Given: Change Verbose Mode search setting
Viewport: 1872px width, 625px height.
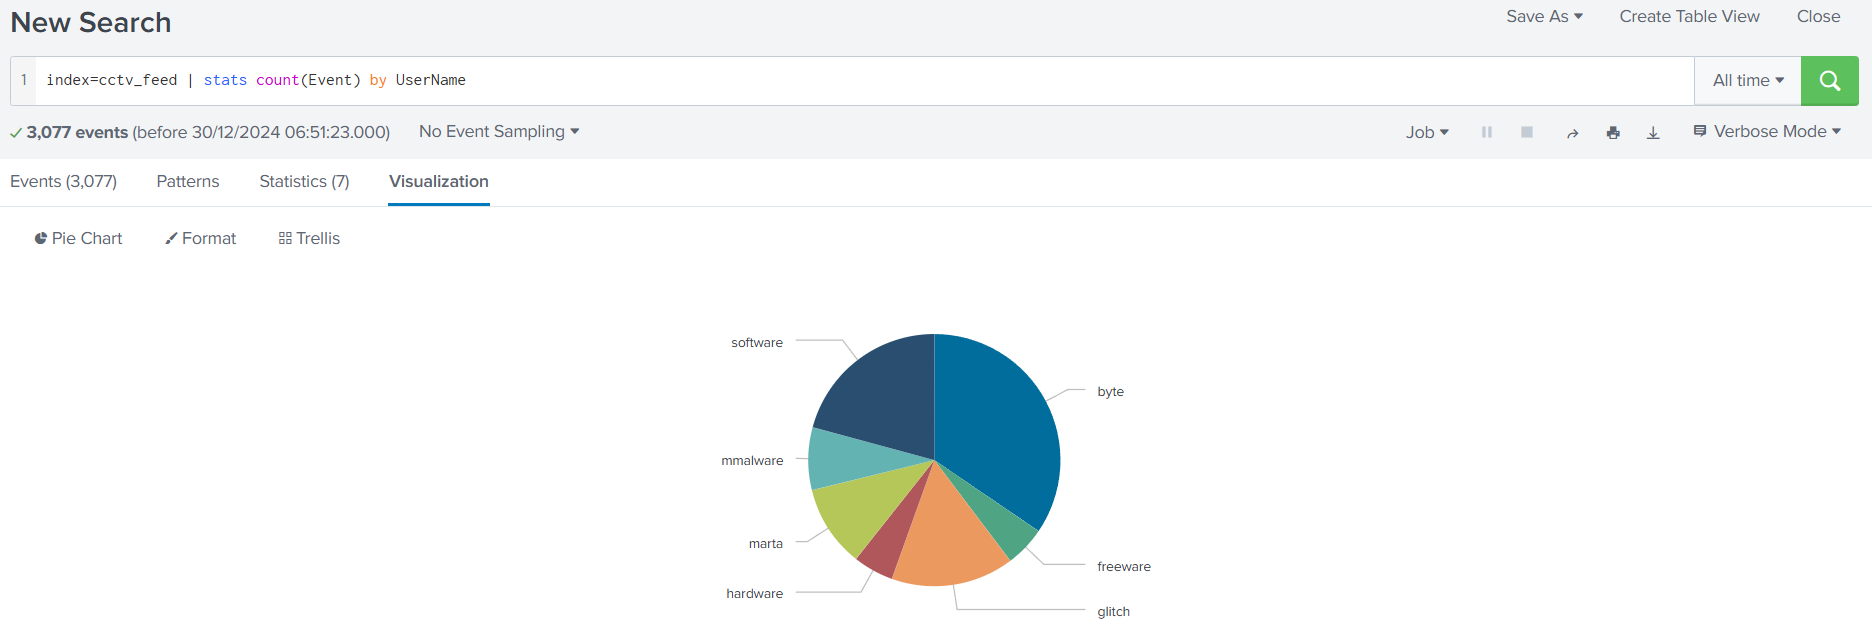Looking at the screenshot, I should tap(1767, 132).
